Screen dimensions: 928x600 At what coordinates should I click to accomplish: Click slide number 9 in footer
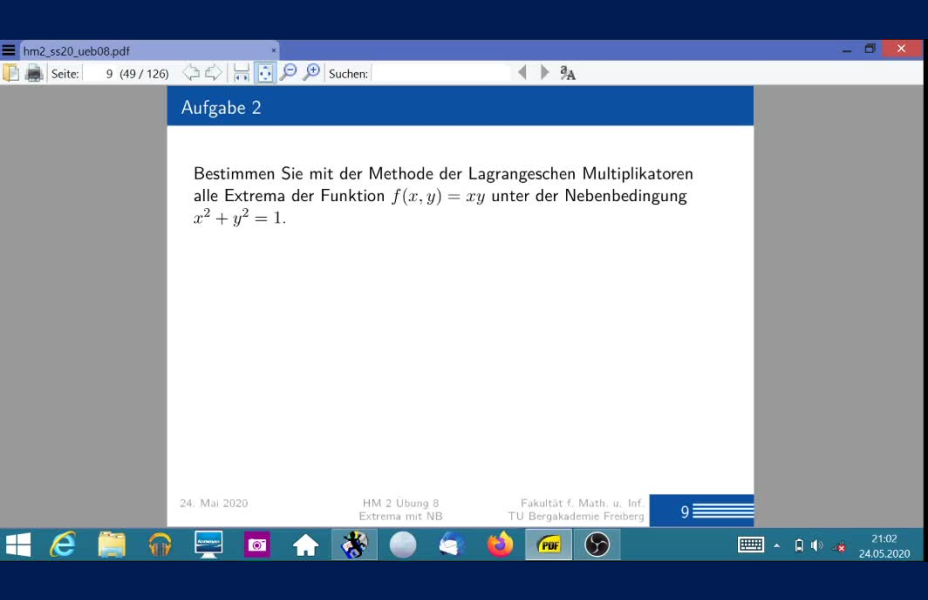point(685,511)
